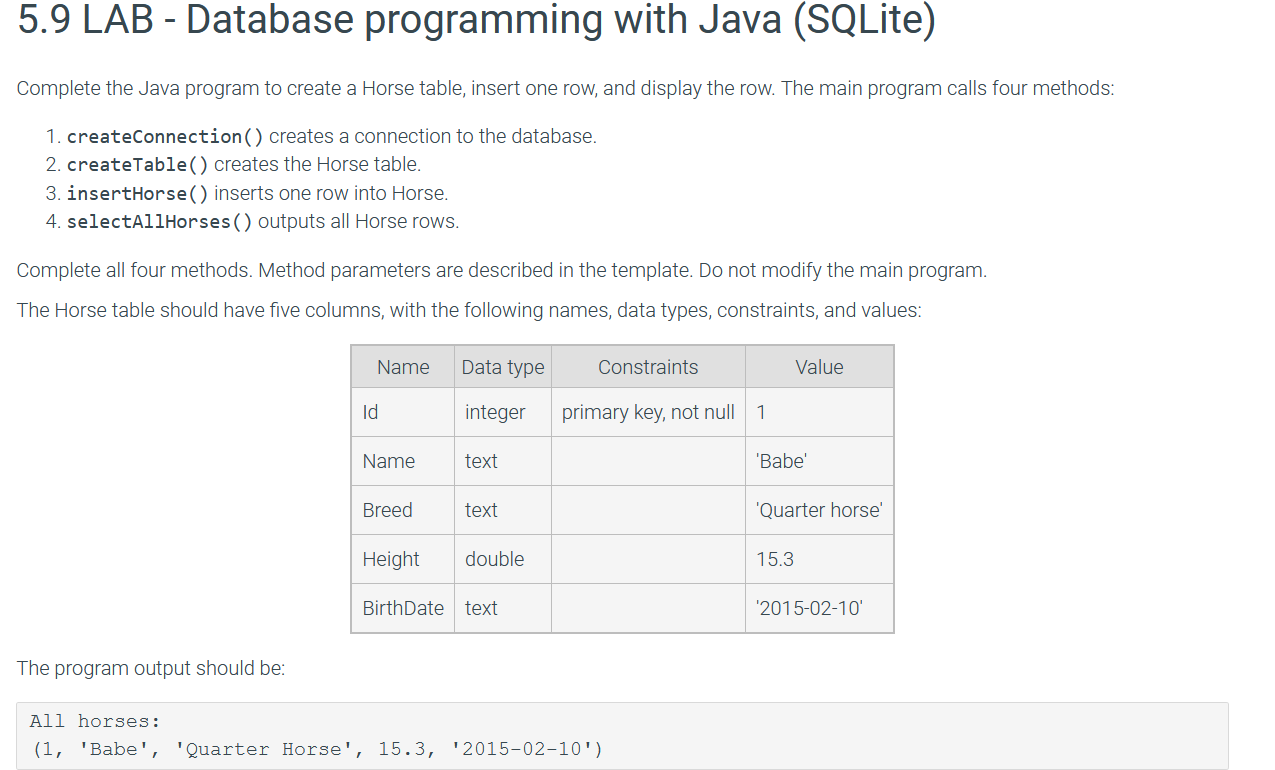Click the 'All horses:' output line
1275x770 pixels.
coord(95,721)
